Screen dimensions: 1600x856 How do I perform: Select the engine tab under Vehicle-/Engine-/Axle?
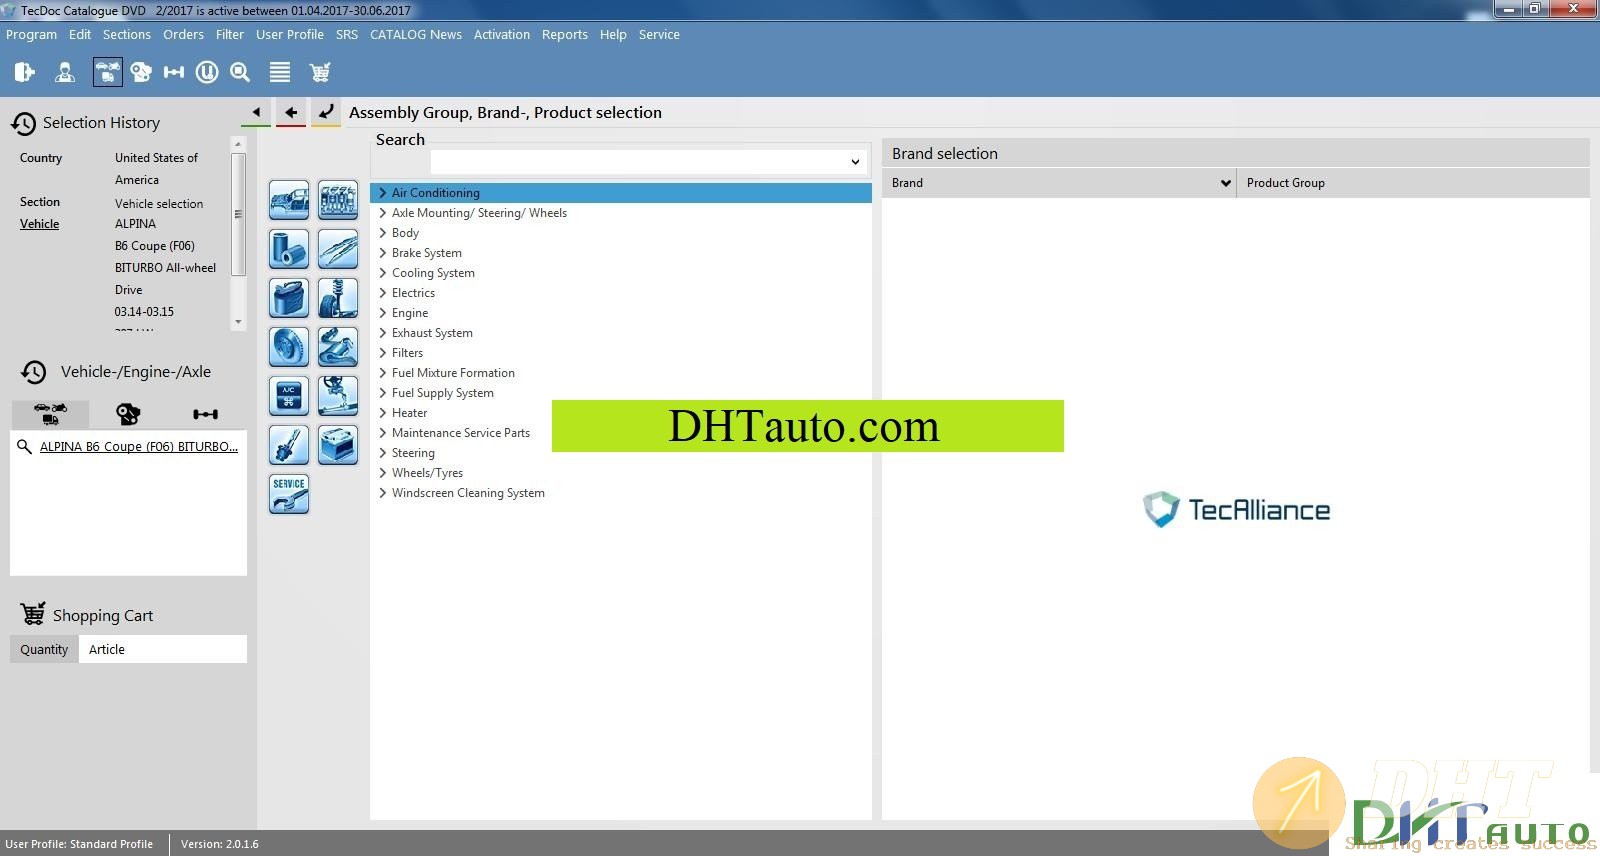click(128, 414)
